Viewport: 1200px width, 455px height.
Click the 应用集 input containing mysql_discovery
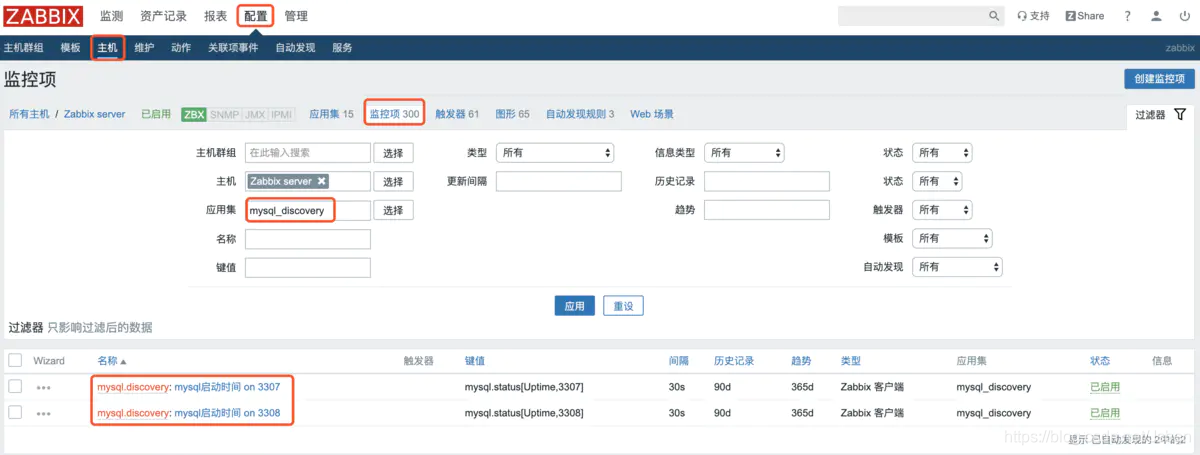point(308,210)
